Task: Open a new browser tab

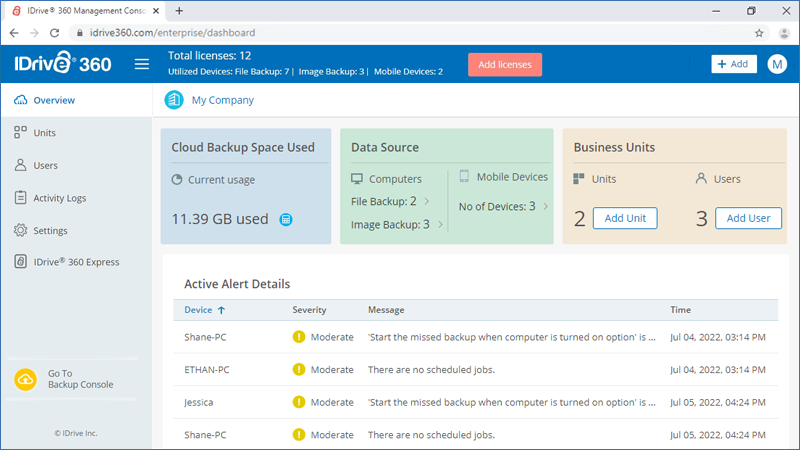Action: pos(179,11)
